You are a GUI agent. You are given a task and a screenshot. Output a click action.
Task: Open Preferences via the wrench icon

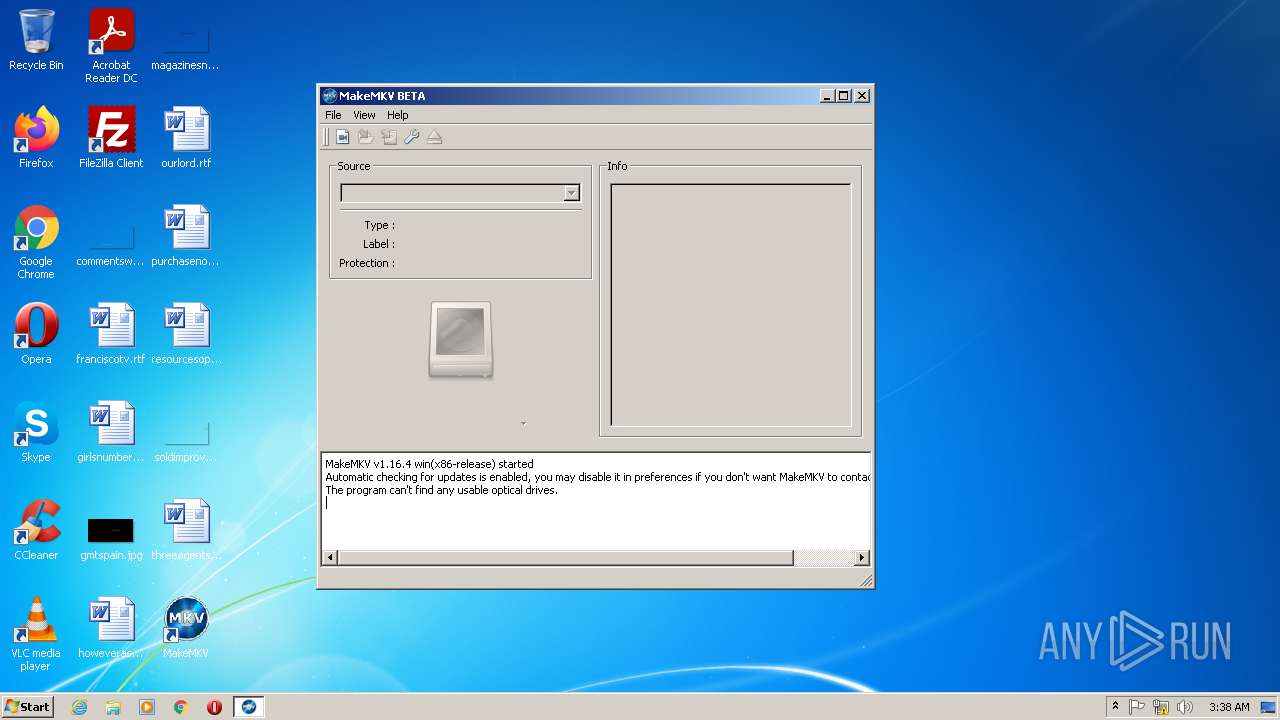412,137
